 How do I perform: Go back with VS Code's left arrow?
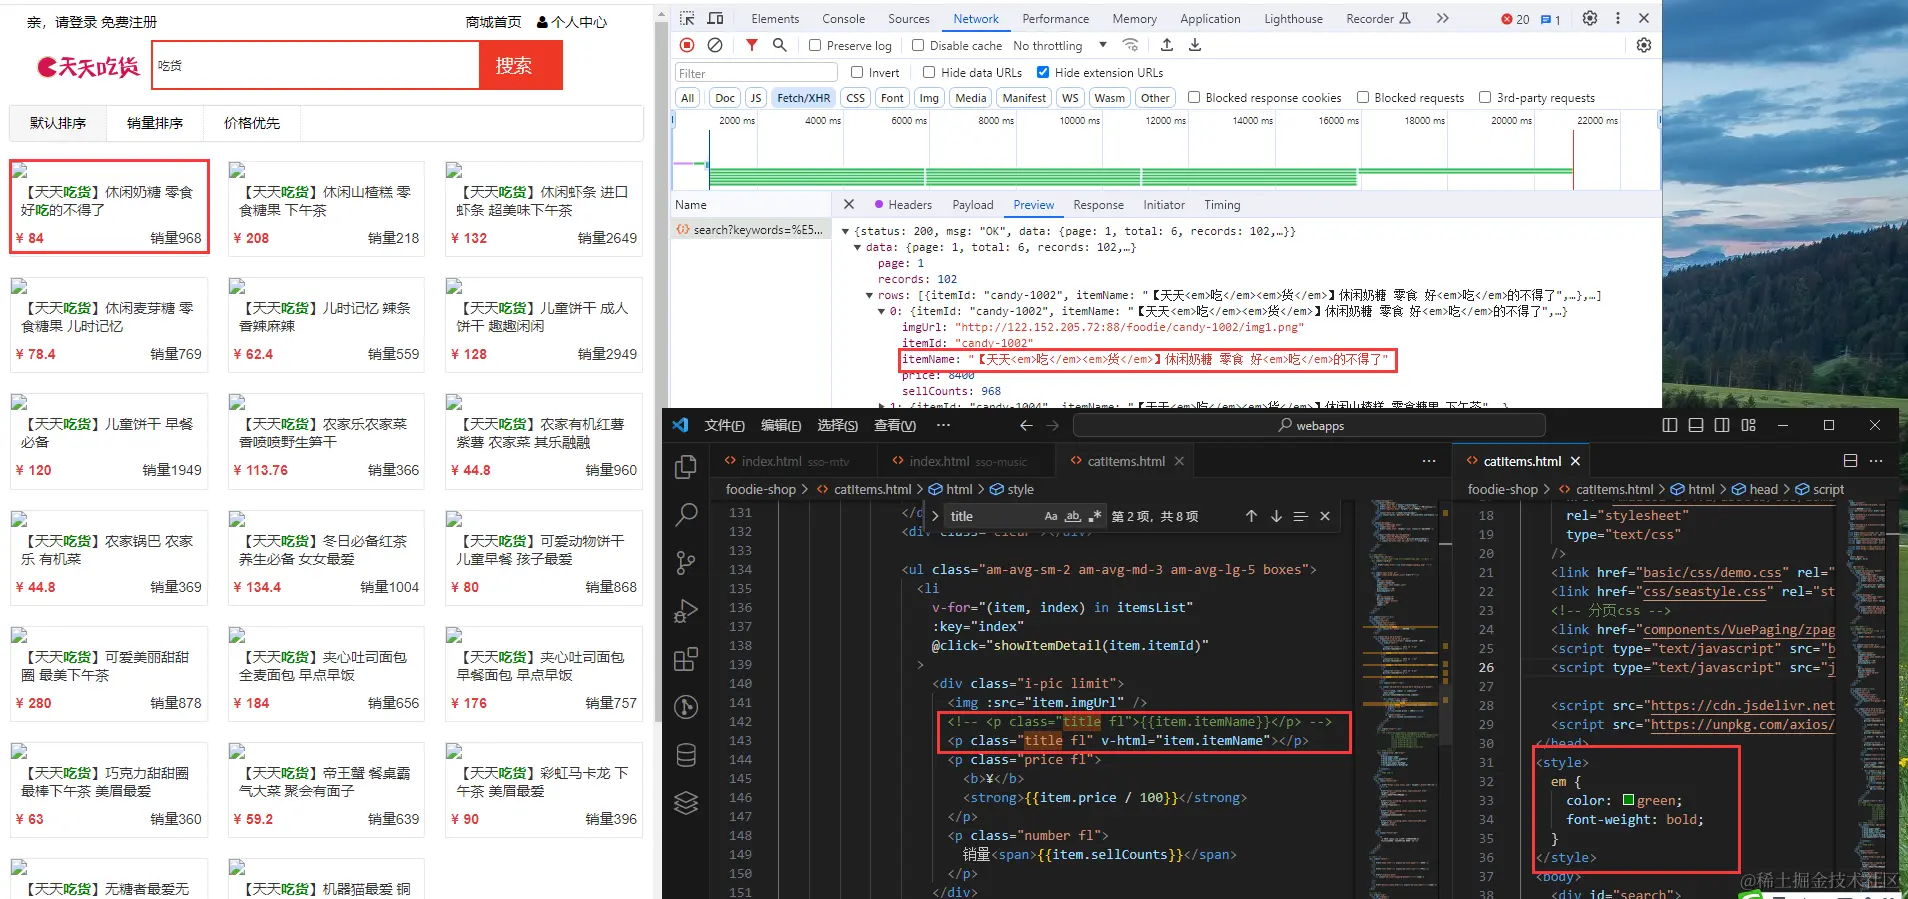click(1026, 425)
